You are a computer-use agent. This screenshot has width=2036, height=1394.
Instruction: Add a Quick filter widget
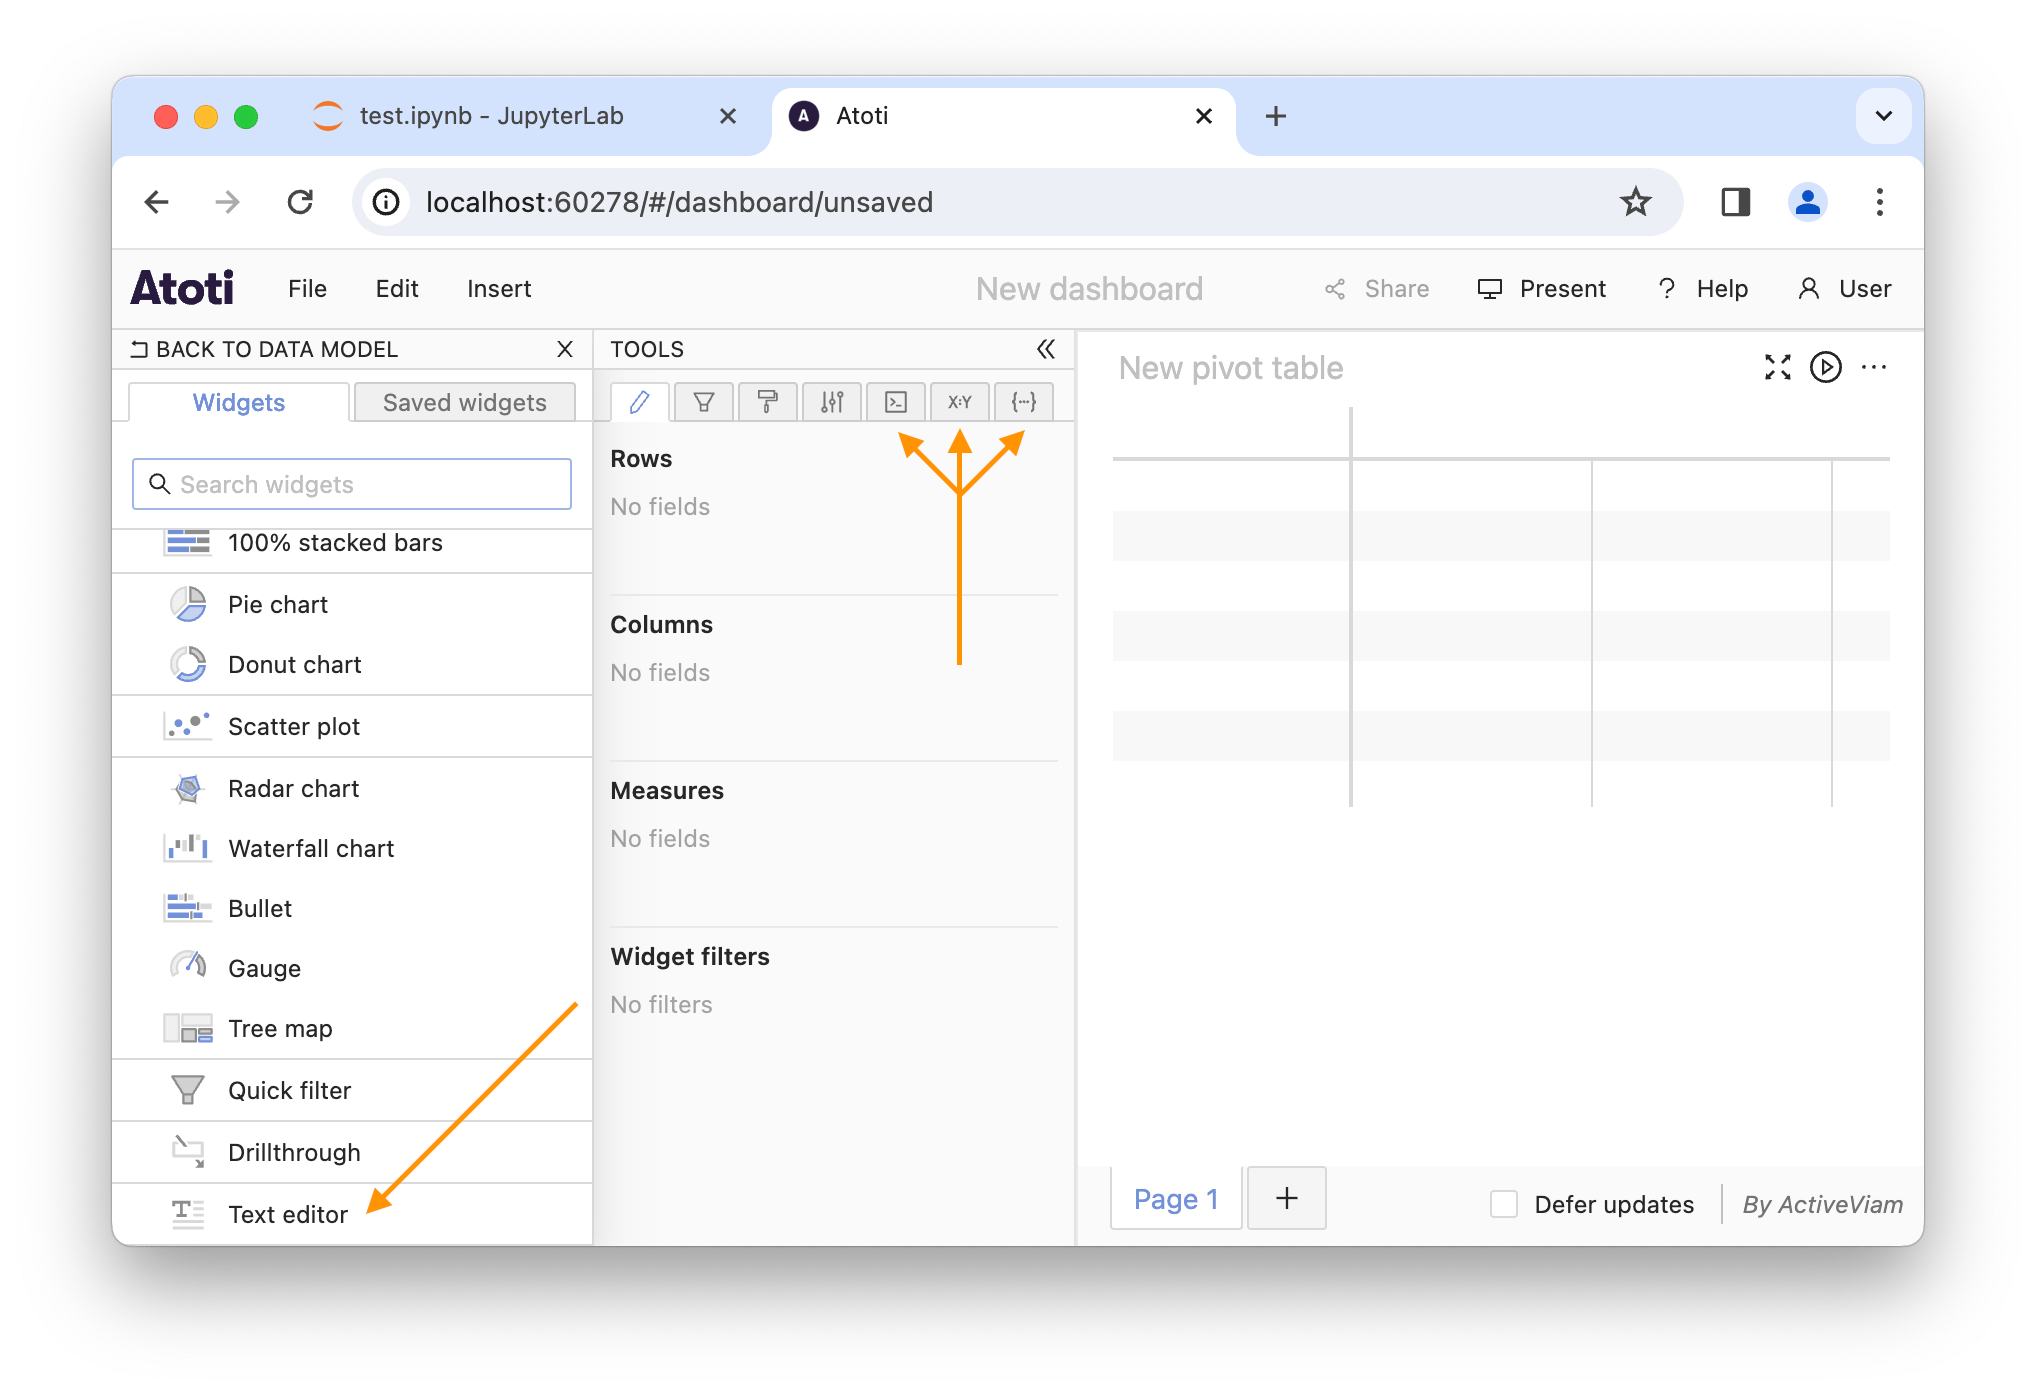(x=352, y=1090)
